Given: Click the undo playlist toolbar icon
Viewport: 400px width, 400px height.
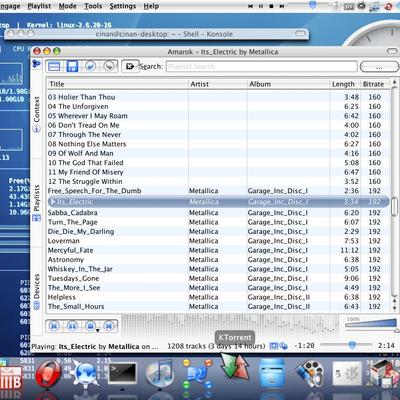Looking at the screenshot, I should (90, 66).
